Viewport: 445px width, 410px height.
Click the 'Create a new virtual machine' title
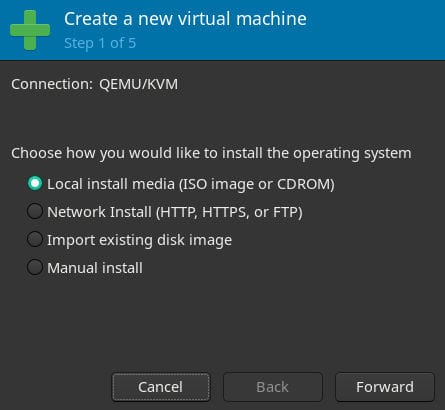tap(185, 19)
